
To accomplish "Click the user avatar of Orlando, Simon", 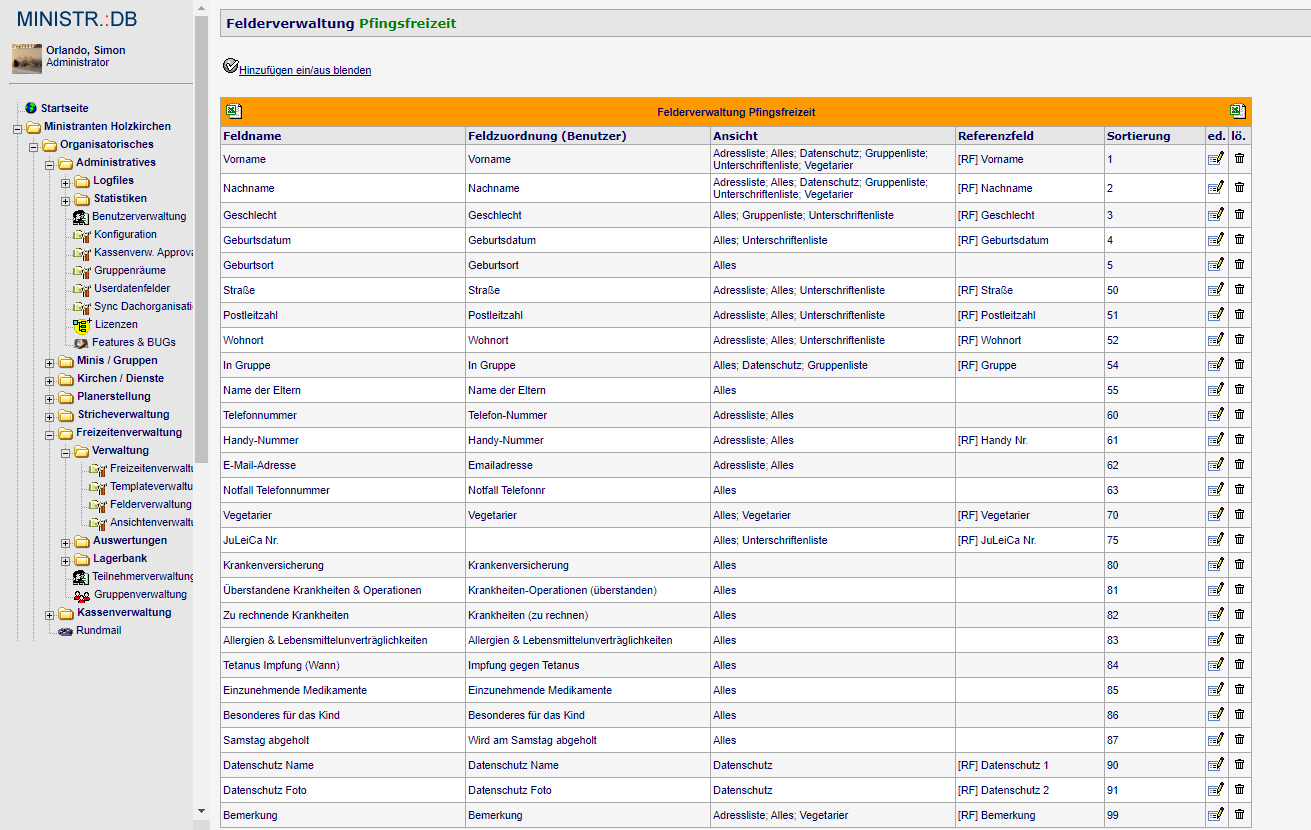I will tap(27, 59).
